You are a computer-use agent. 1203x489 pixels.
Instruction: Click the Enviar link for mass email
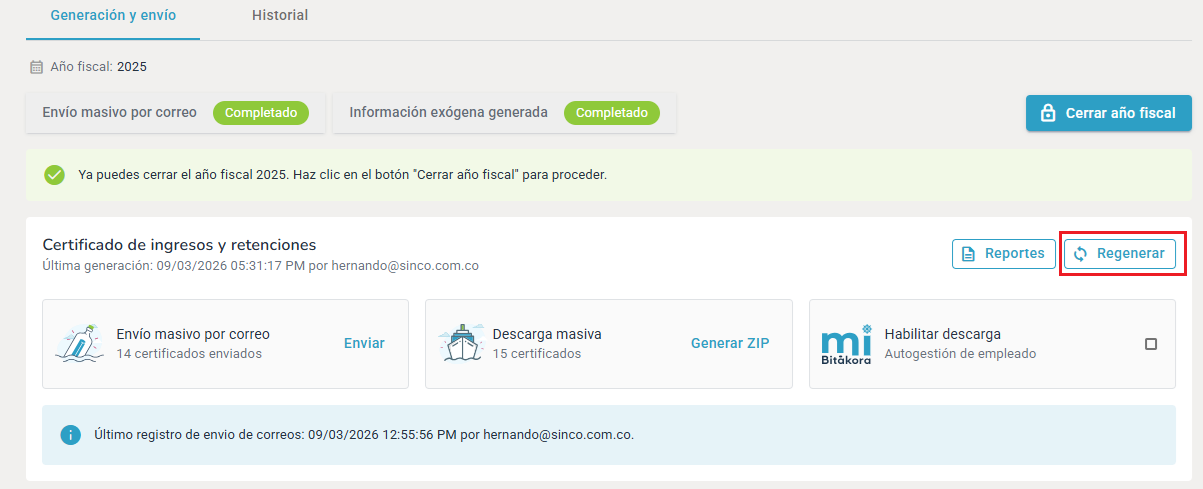tap(364, 343)
